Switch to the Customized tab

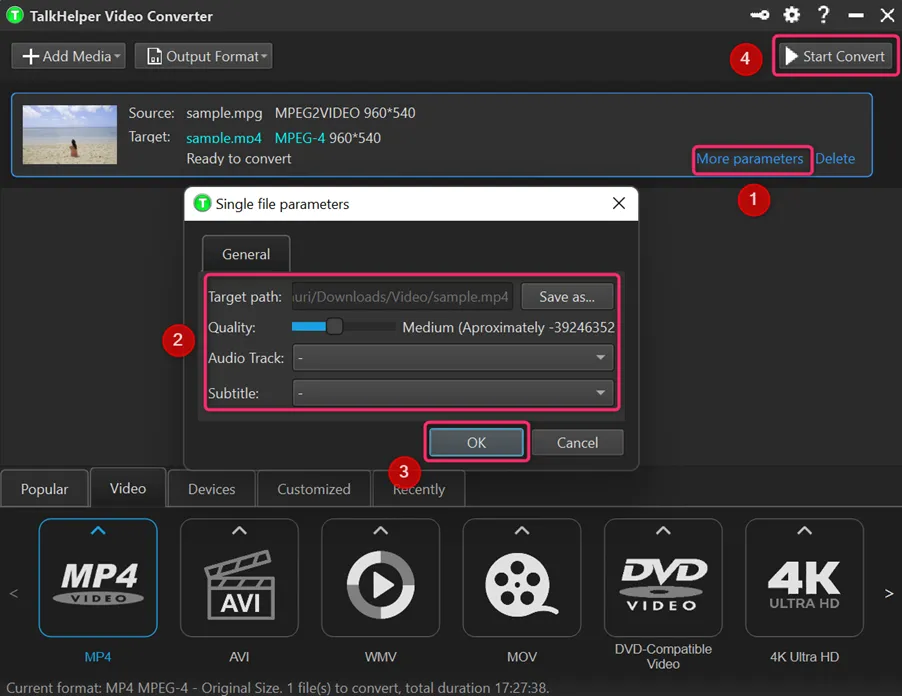[314, 489]
